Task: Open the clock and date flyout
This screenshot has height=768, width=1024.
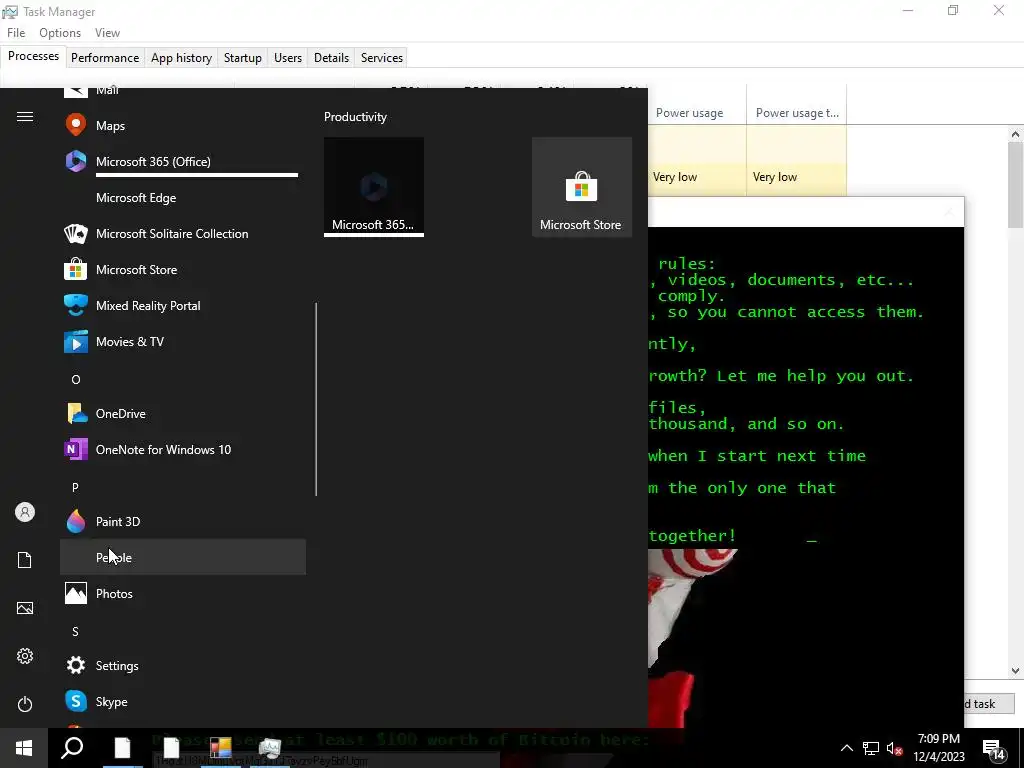Action: tap(938, 748)
